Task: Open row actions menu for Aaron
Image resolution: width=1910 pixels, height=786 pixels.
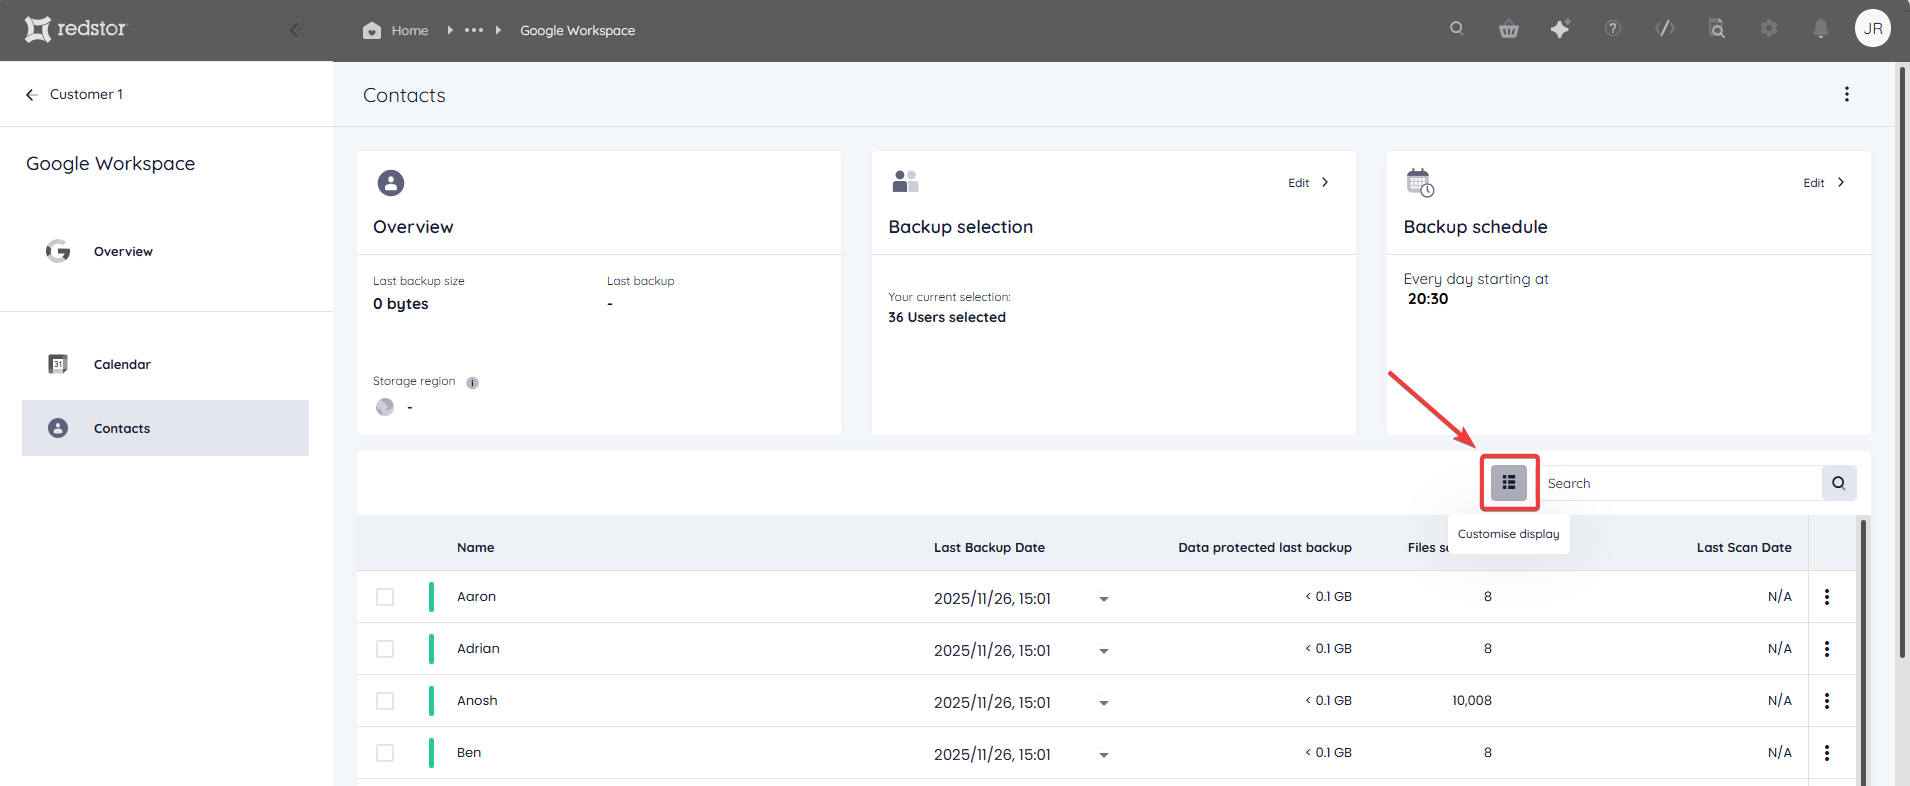Action: pyautogui.click(x=1827, y=597)
